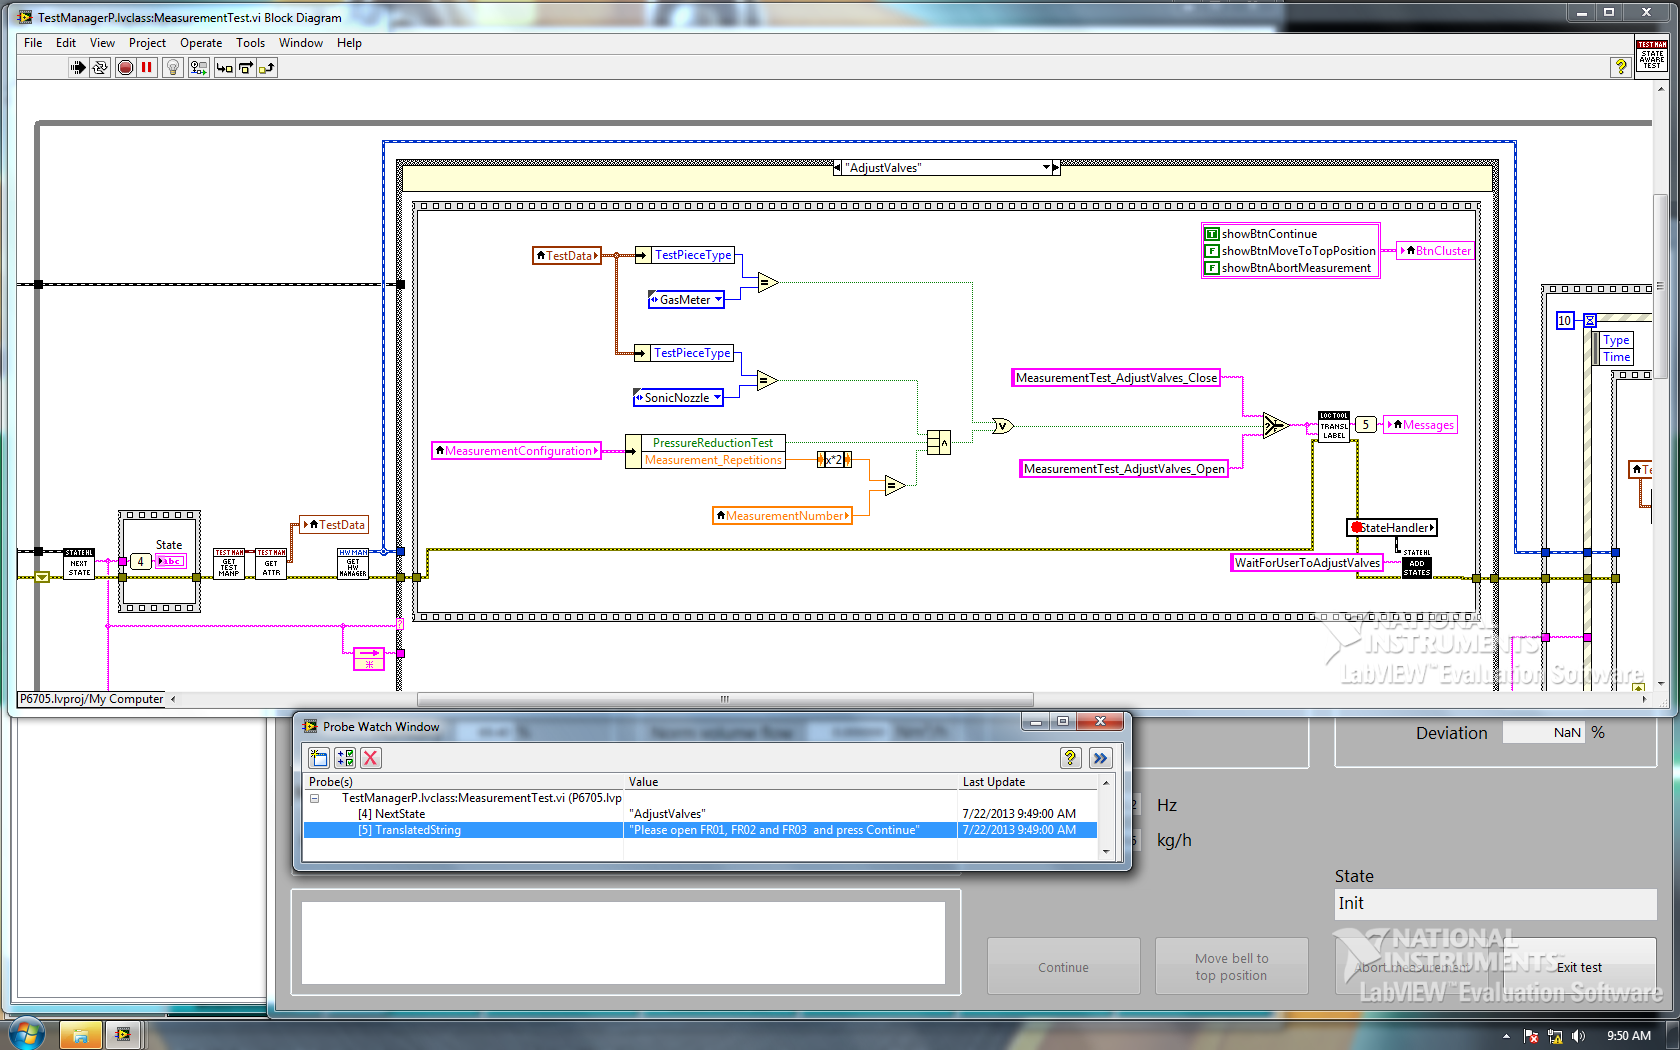This screenshot has height=1050, width=1680.
Task: Select the MeasurementConfiguration local variable
Action: (516, 451)
